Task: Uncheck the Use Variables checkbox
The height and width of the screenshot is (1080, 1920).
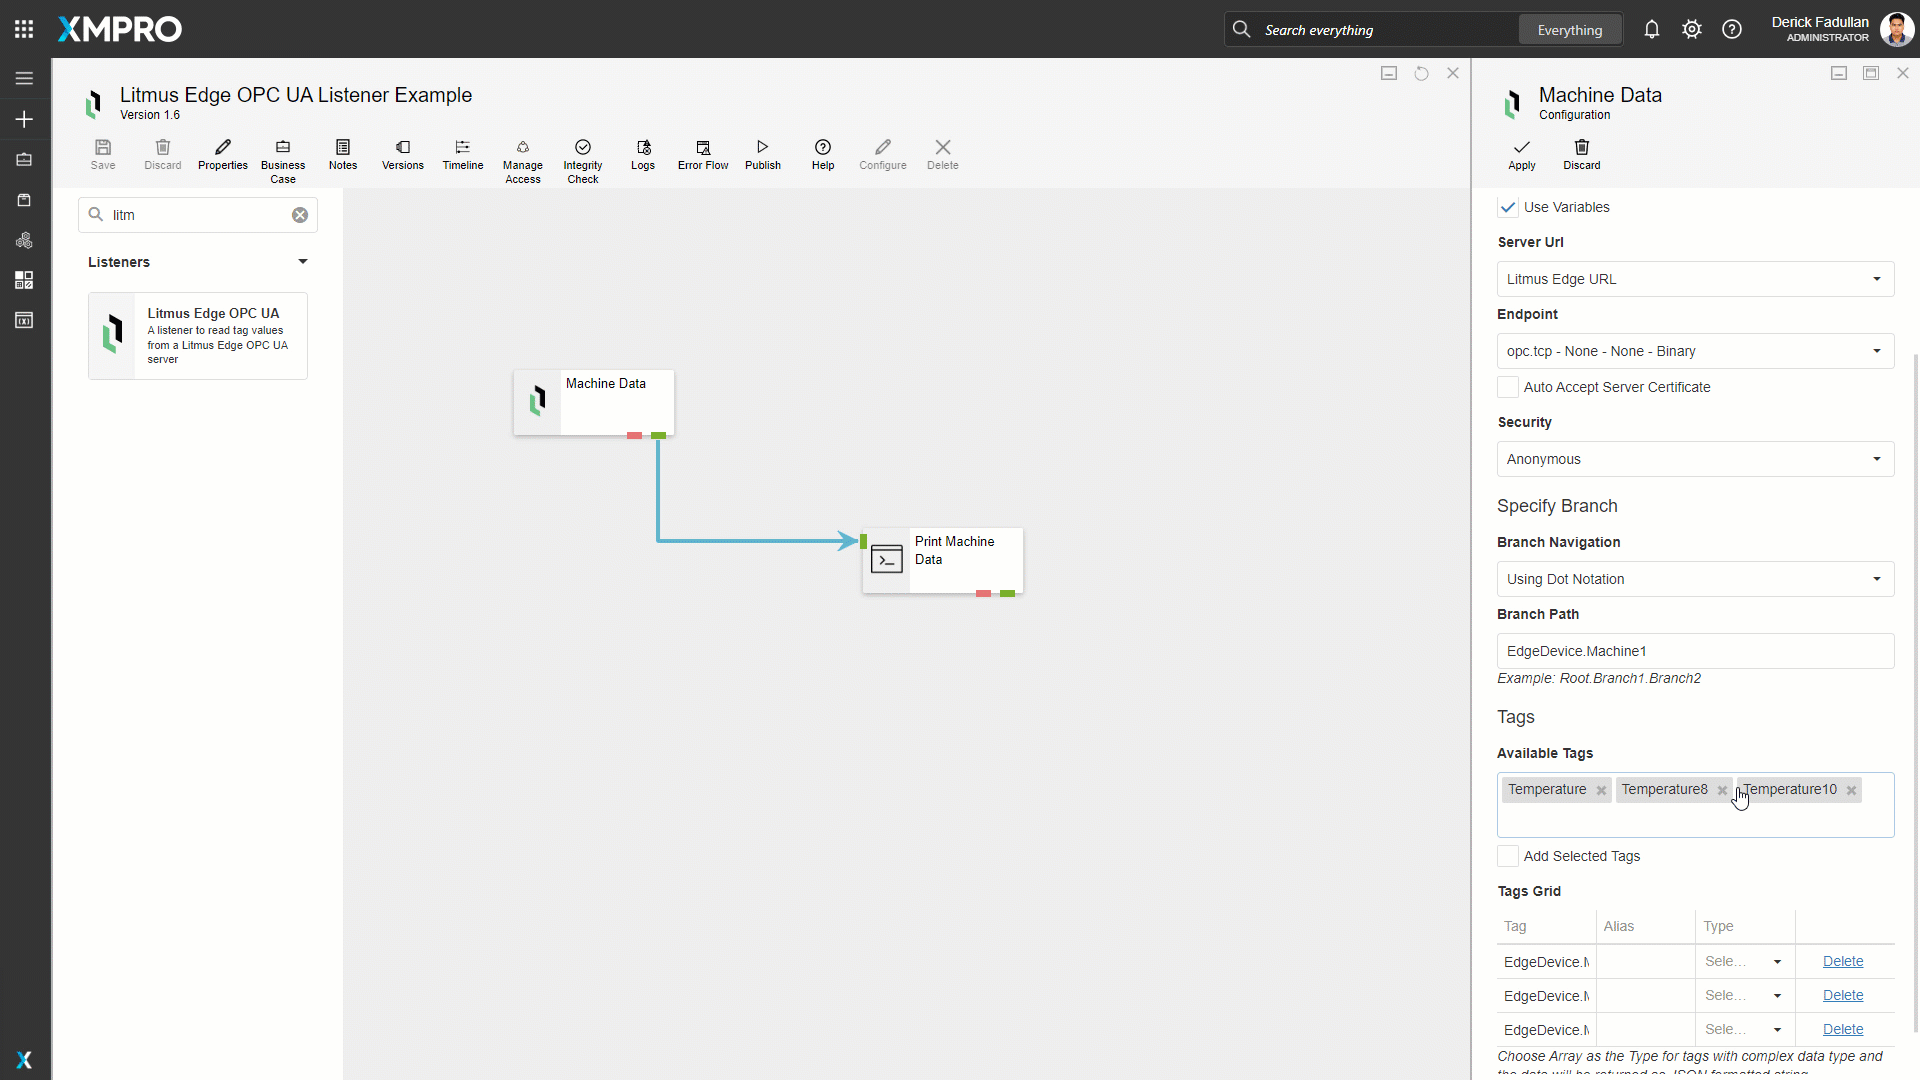Action: coord(1508,207)
